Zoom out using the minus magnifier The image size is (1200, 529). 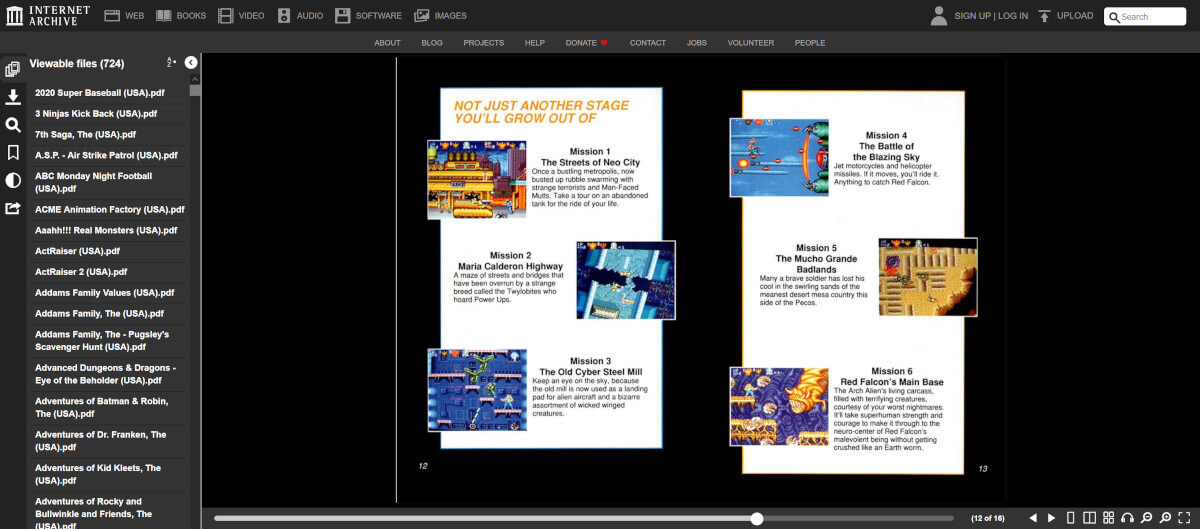point(1147,518)
